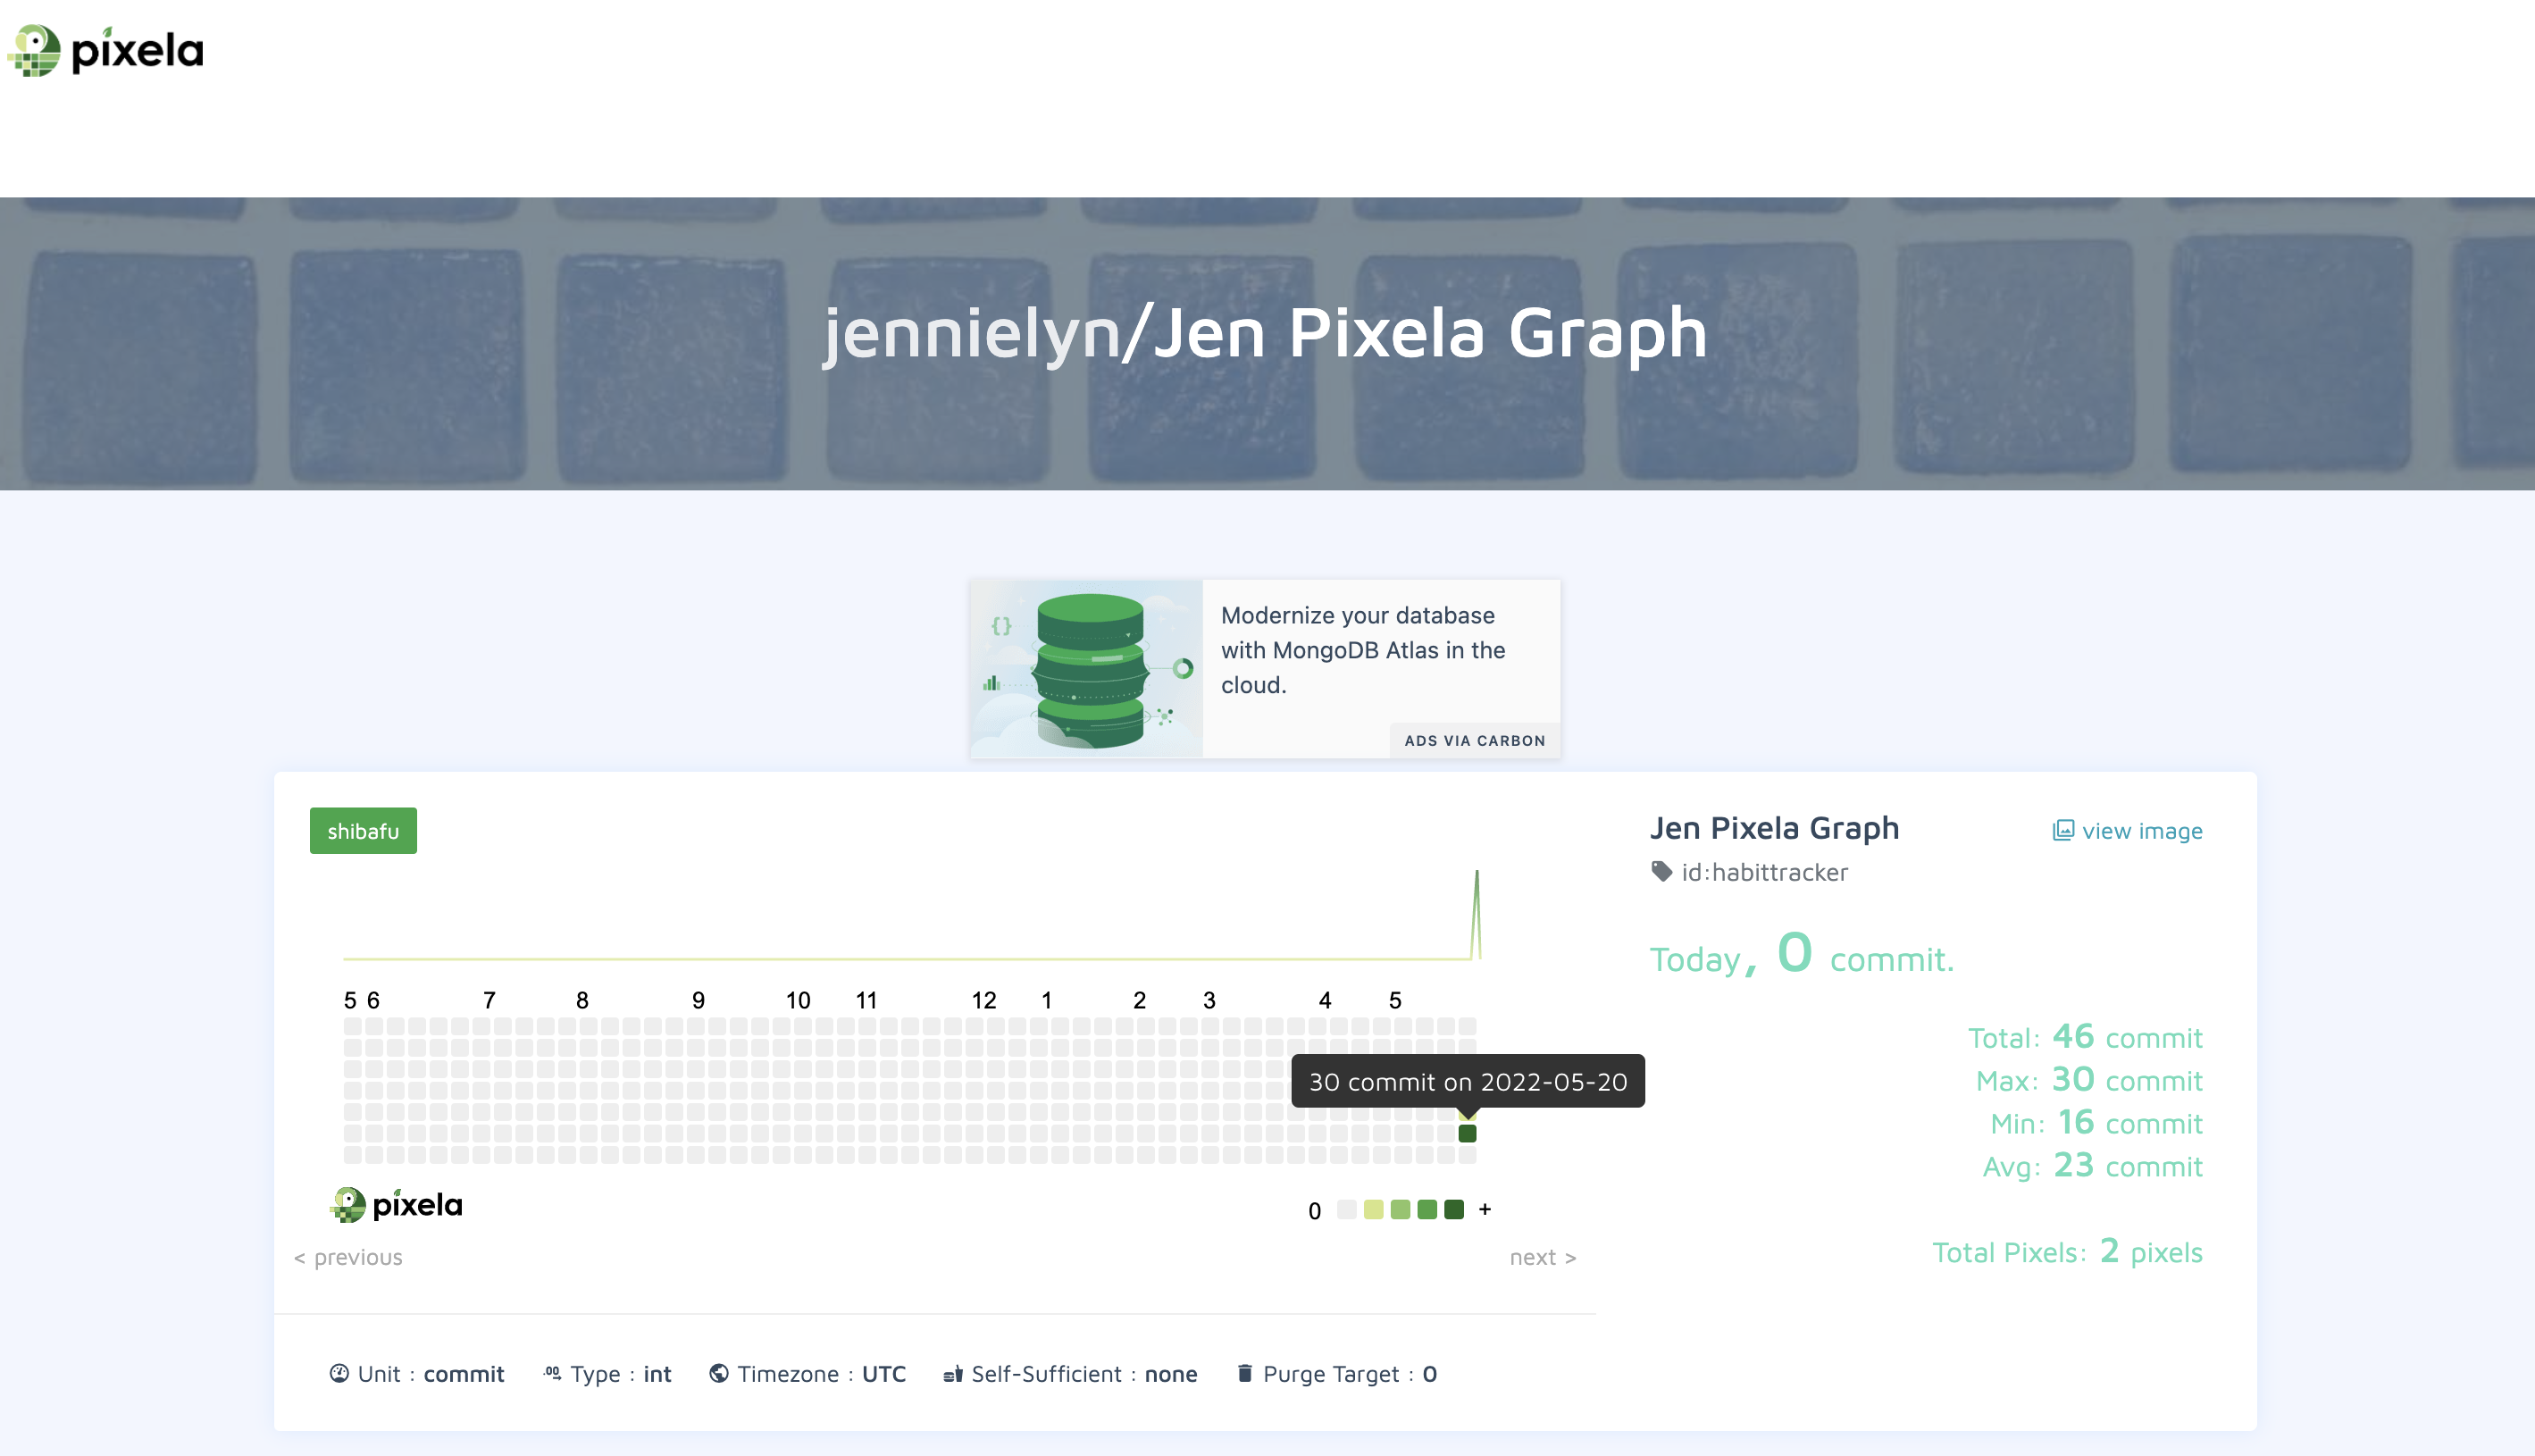The image size is (2535, 1456).
Task: Click the image icon beside view image
Action: tap(2062, 830)
